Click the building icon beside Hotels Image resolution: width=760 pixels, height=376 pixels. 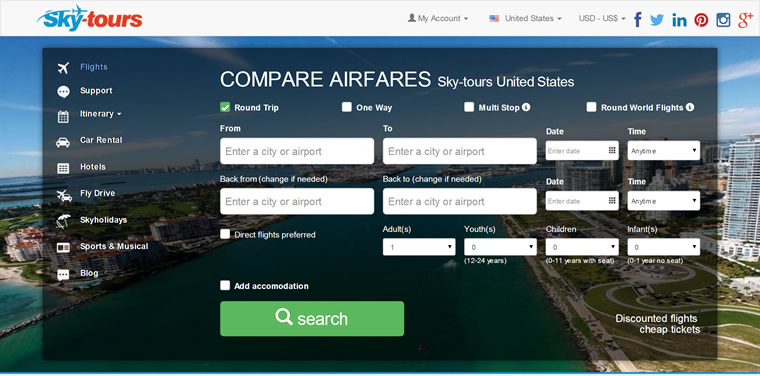(x=63, y=168)
